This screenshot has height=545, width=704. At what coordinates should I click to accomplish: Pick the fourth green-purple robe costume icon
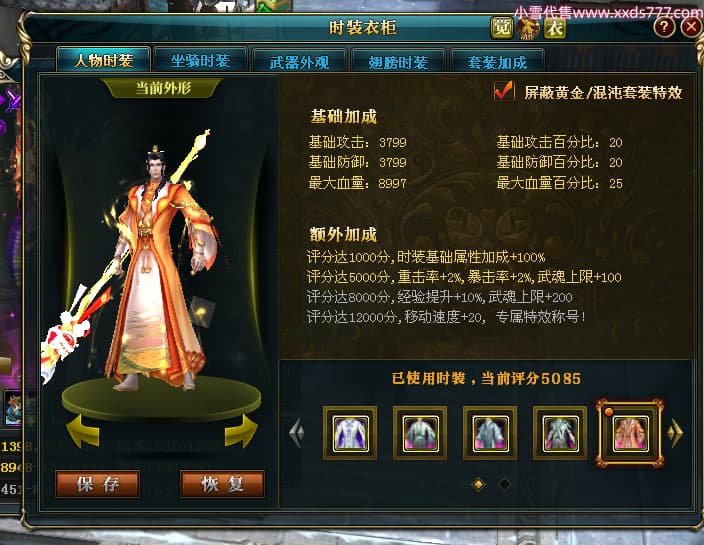[560, 433]
